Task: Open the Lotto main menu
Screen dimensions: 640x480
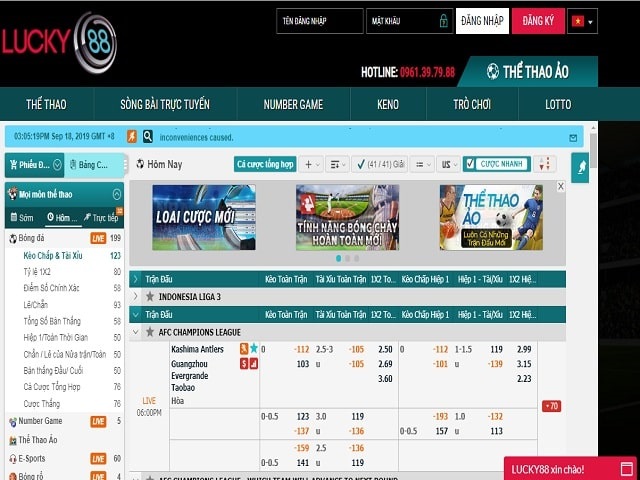Action: click(558, 104)
